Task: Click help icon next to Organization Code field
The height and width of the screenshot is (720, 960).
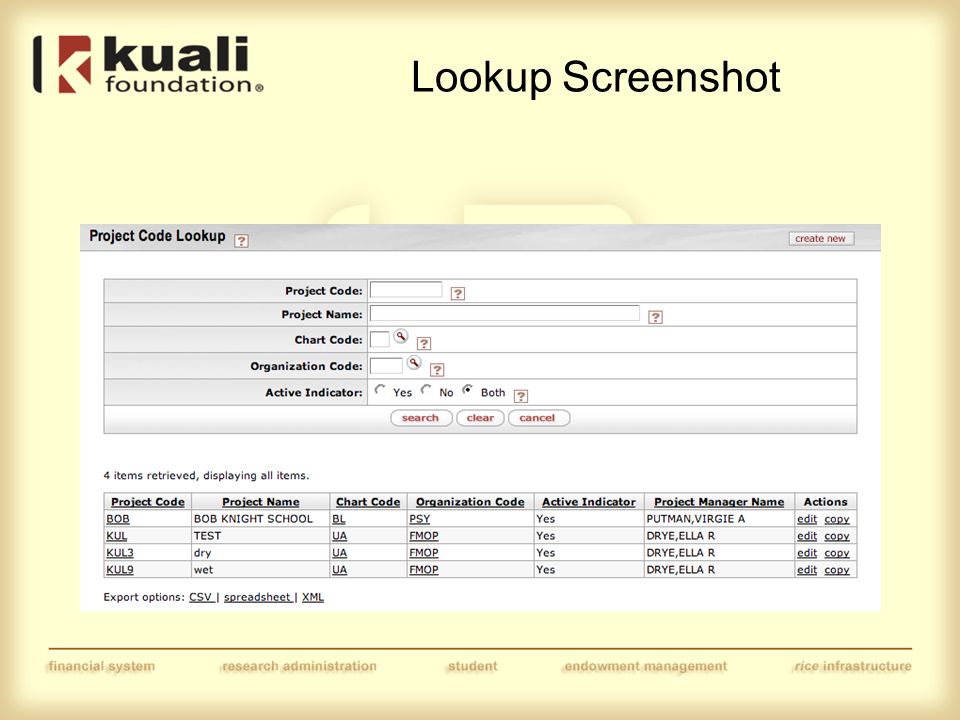Action: tap(437, 370)
